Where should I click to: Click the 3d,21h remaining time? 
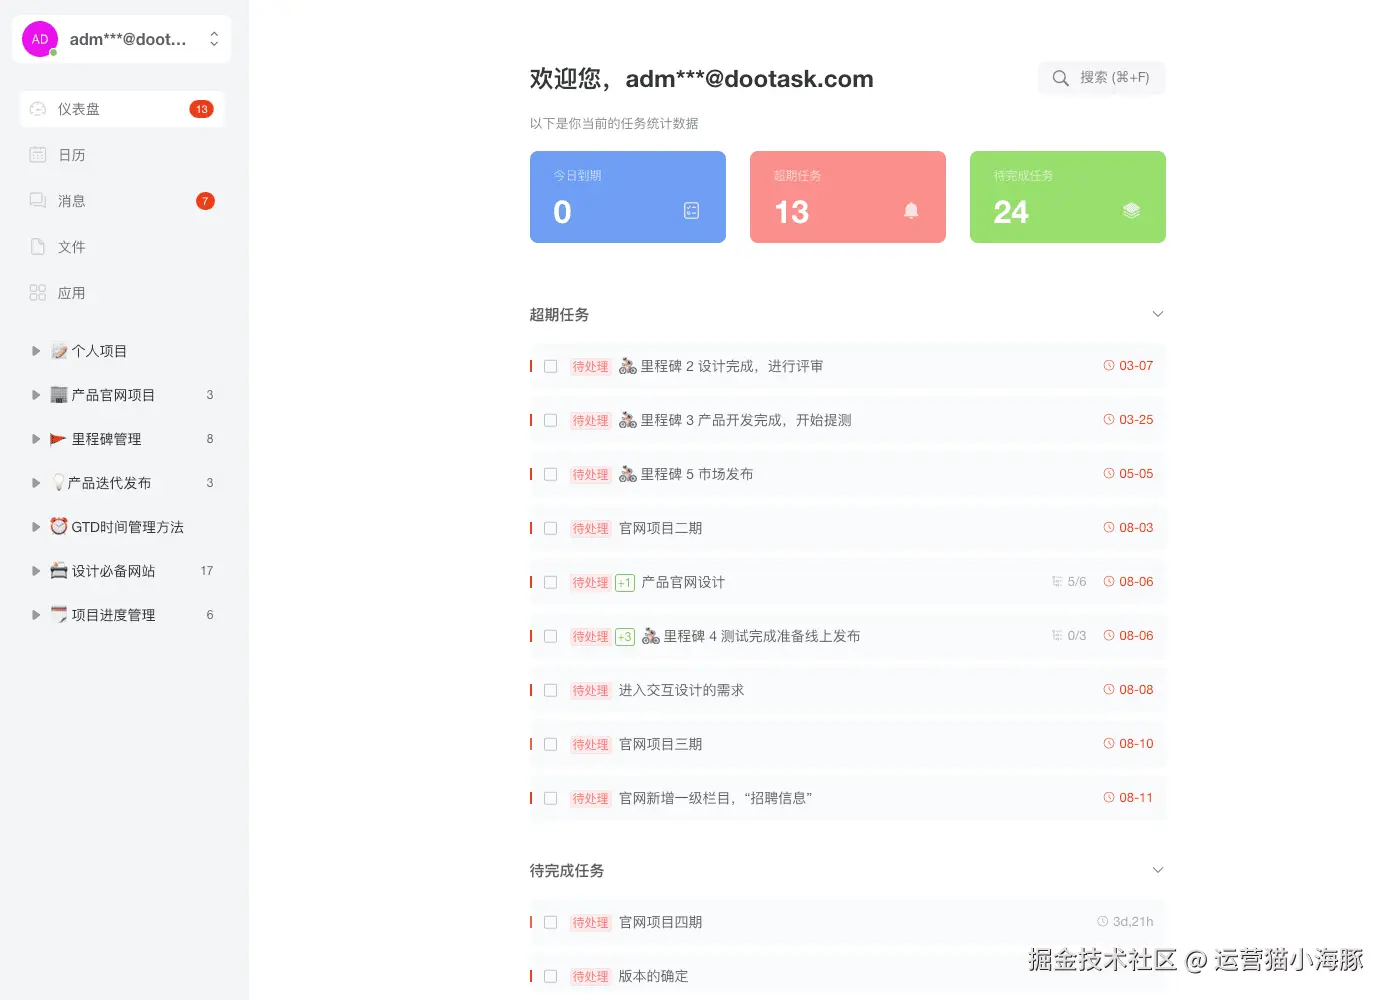(1125, 922)
